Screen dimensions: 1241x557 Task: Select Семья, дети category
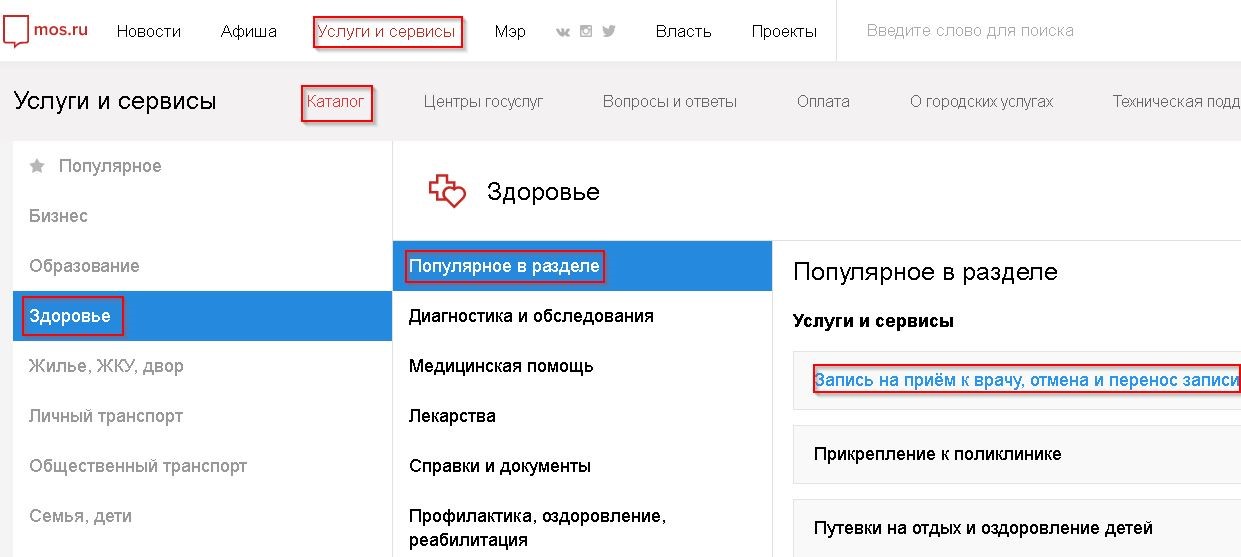click(202, 516)
